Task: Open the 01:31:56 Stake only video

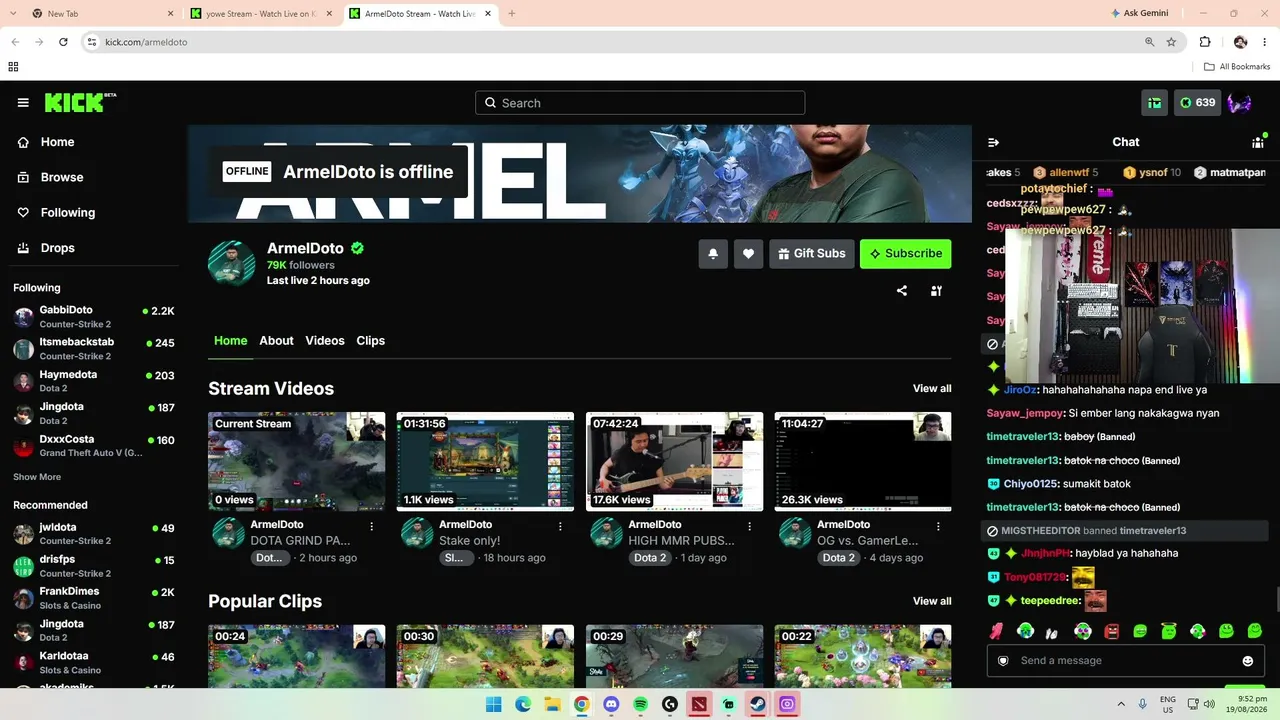Action: coord(485,462)
